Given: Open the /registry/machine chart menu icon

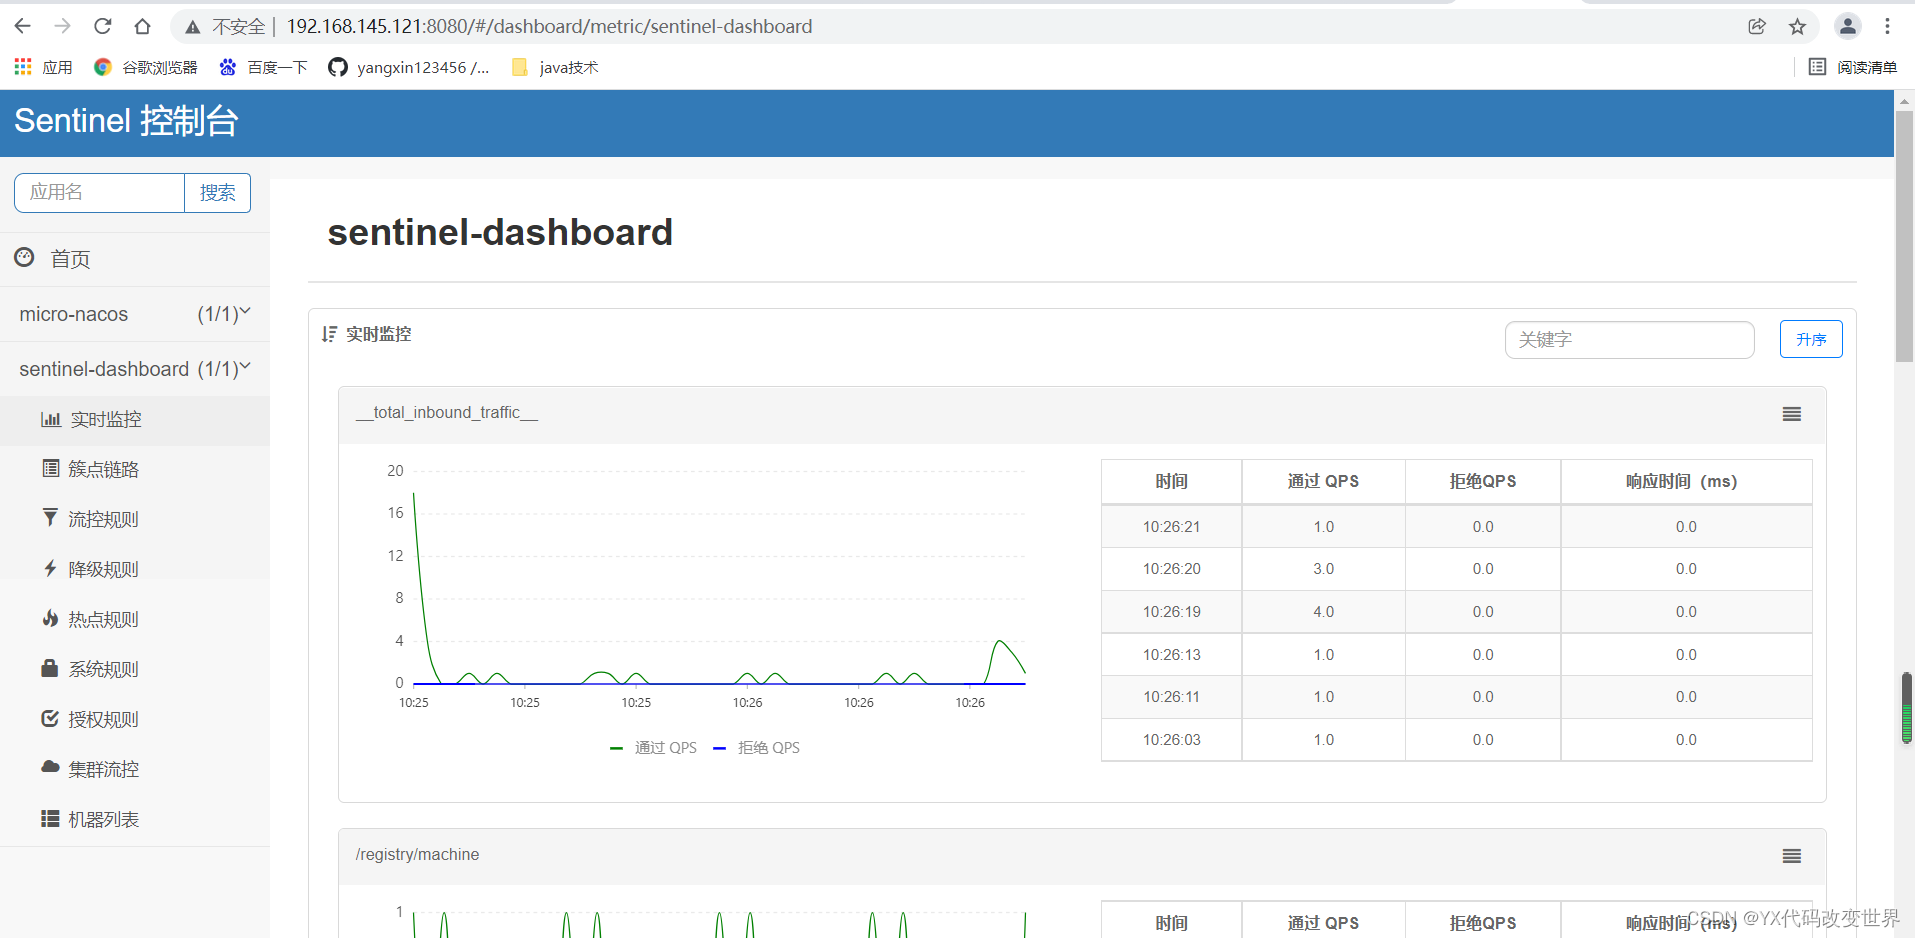Looking at the screenshot, I should (x=1791, y=856).
